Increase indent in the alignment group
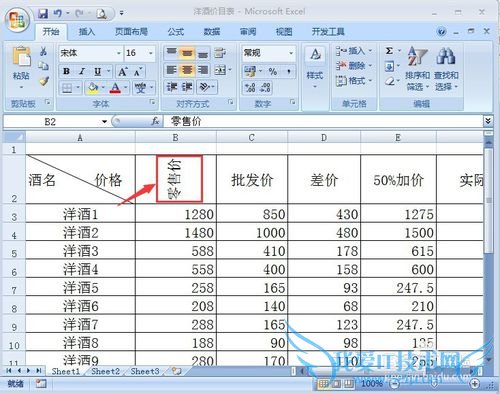The height and width of the screenshot is (394, 500). (x=187, y=87)
